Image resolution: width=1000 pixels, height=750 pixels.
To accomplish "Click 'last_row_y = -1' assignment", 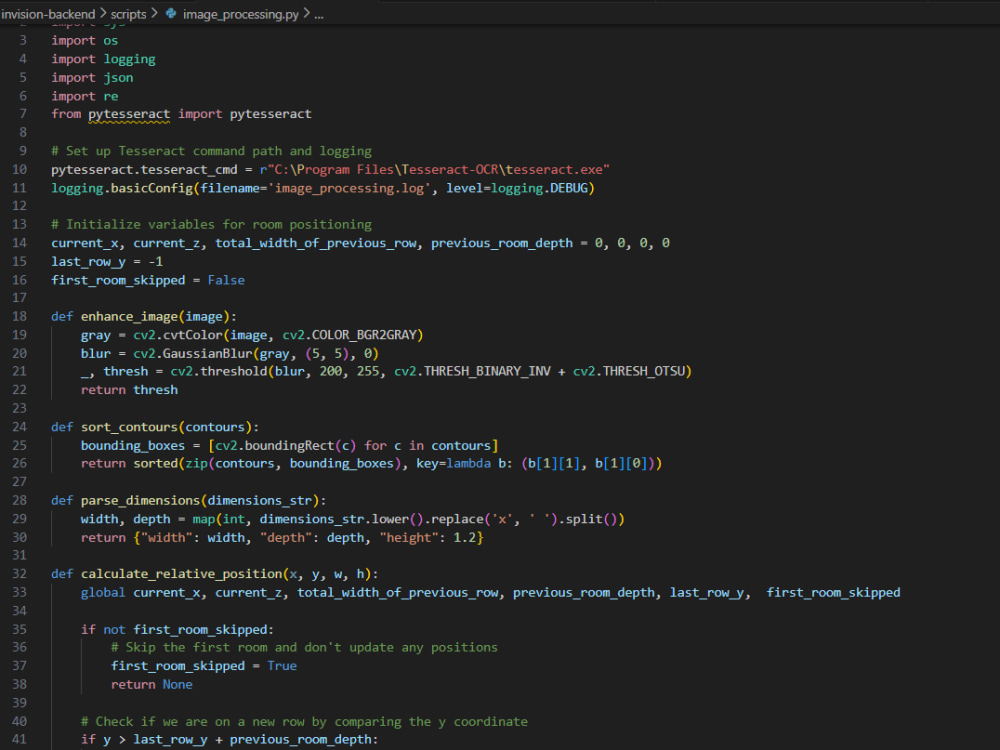I will pyautogui.click(x=107, y=261).
